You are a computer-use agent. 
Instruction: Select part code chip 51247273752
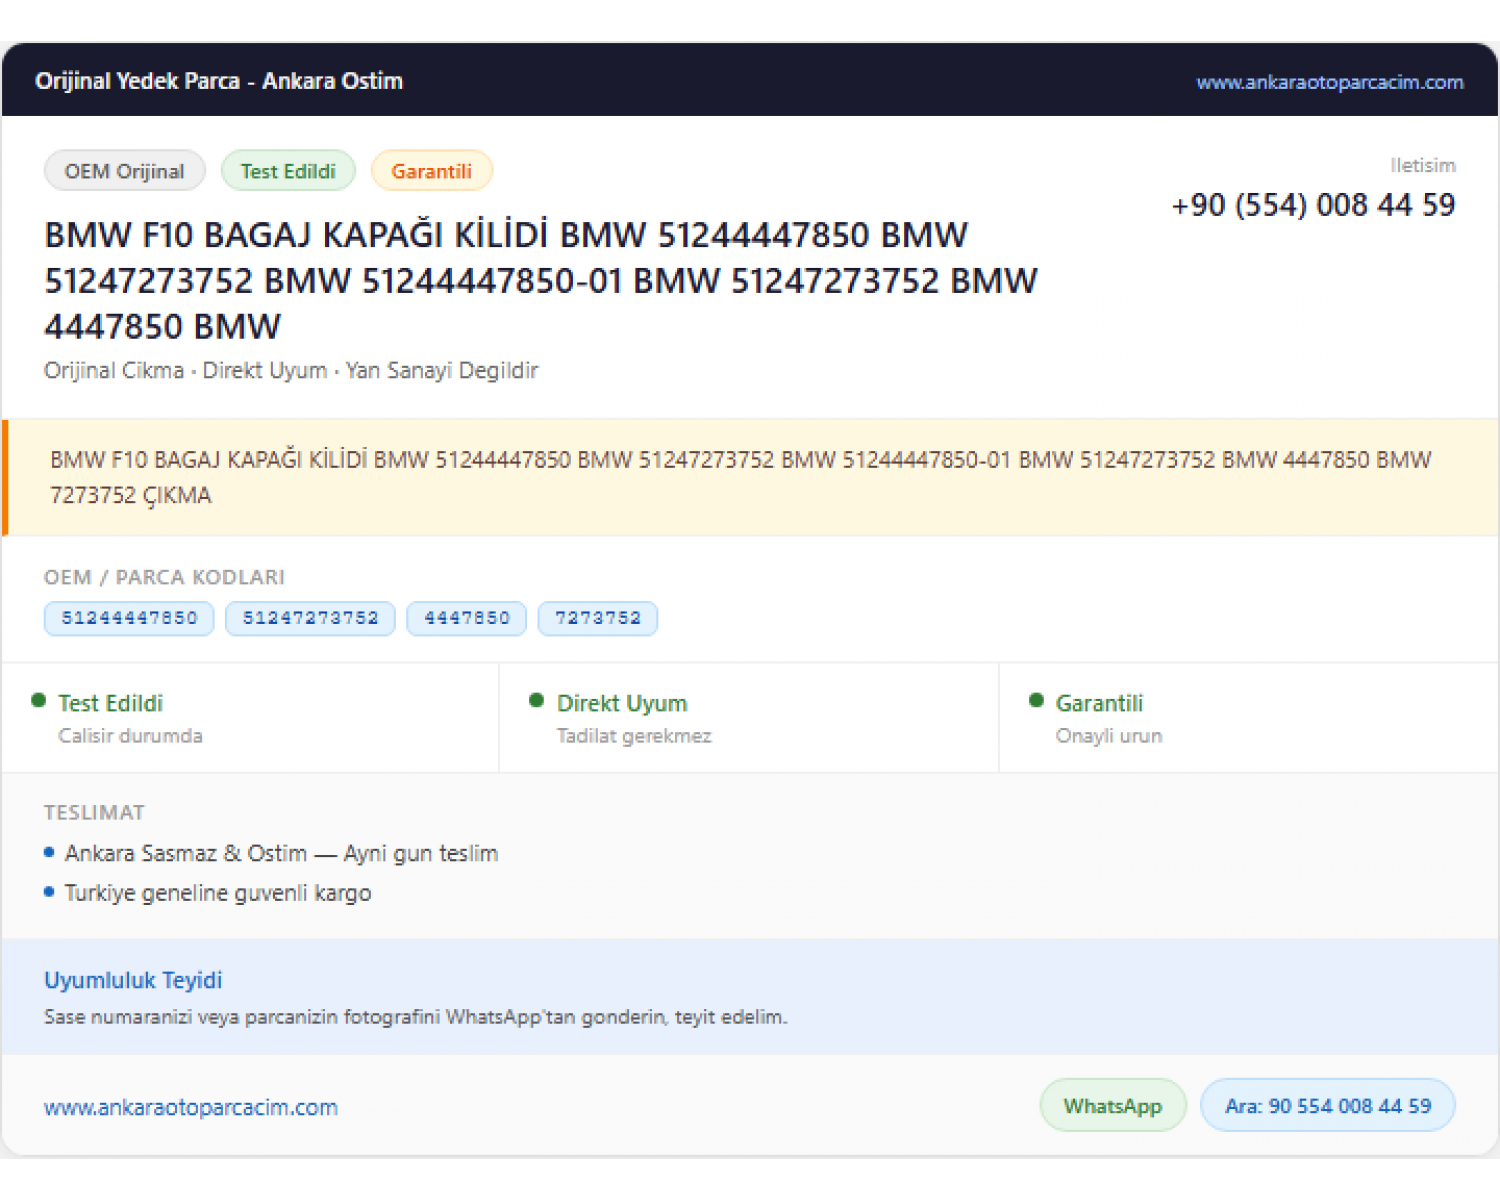click(x=310, y=618)
